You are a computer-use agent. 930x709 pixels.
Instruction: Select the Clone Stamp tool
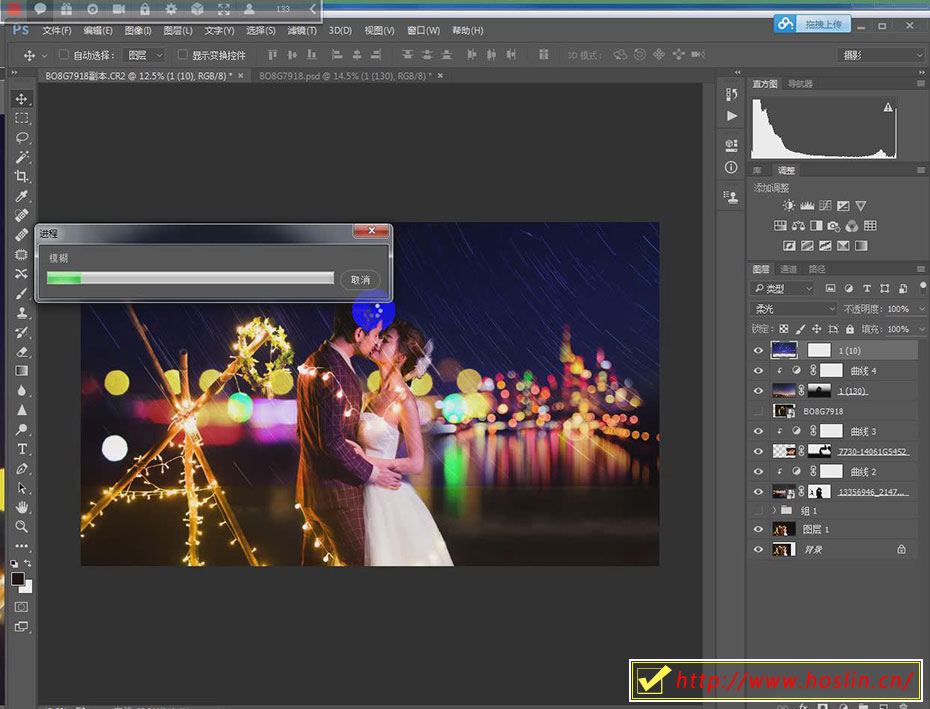(x=21, y=313)
